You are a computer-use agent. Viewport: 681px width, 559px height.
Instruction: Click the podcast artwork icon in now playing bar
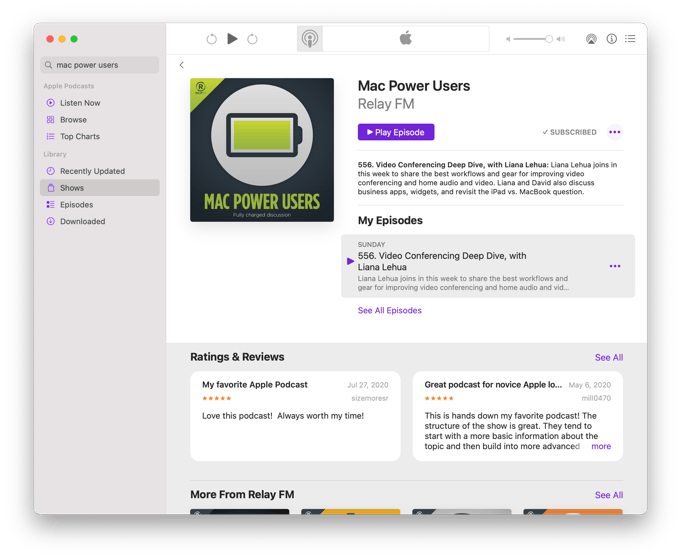point(310,39)
